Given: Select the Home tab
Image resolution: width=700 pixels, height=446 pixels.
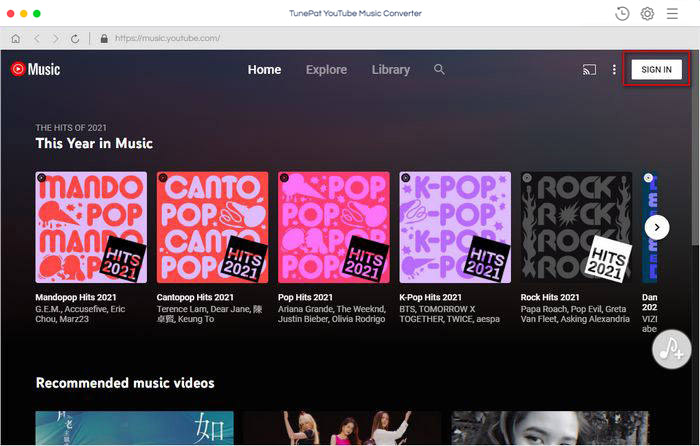Looking at the screenshot, I should coord(264,70).
